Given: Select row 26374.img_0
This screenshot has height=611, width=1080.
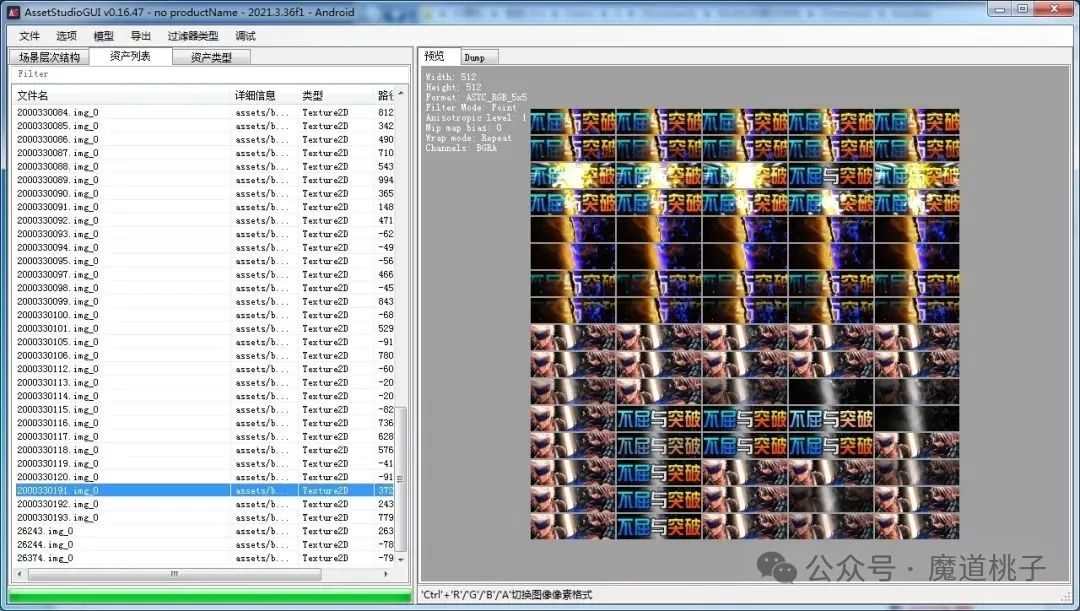Looking at the screenshot, I should (x=205, y=558).
